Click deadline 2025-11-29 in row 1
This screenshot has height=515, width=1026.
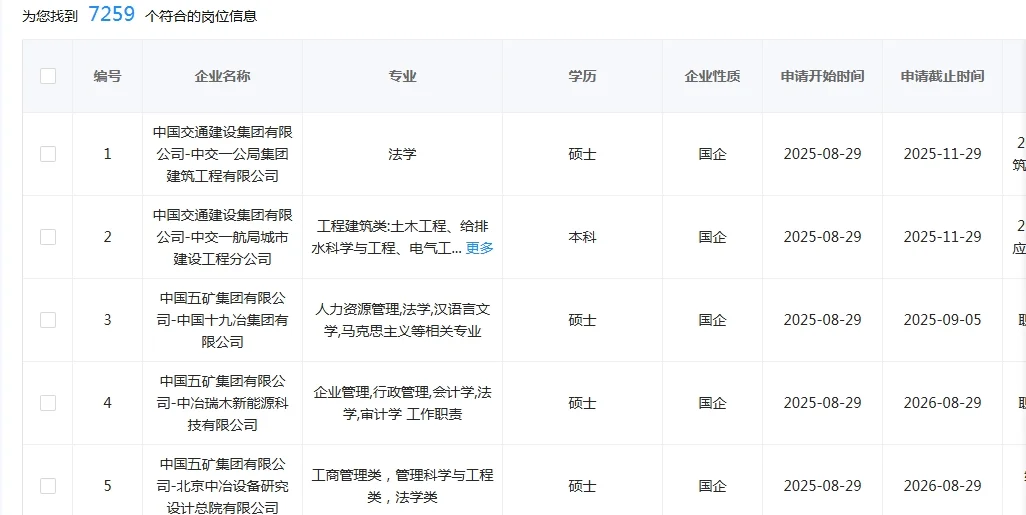click(942, 154)
